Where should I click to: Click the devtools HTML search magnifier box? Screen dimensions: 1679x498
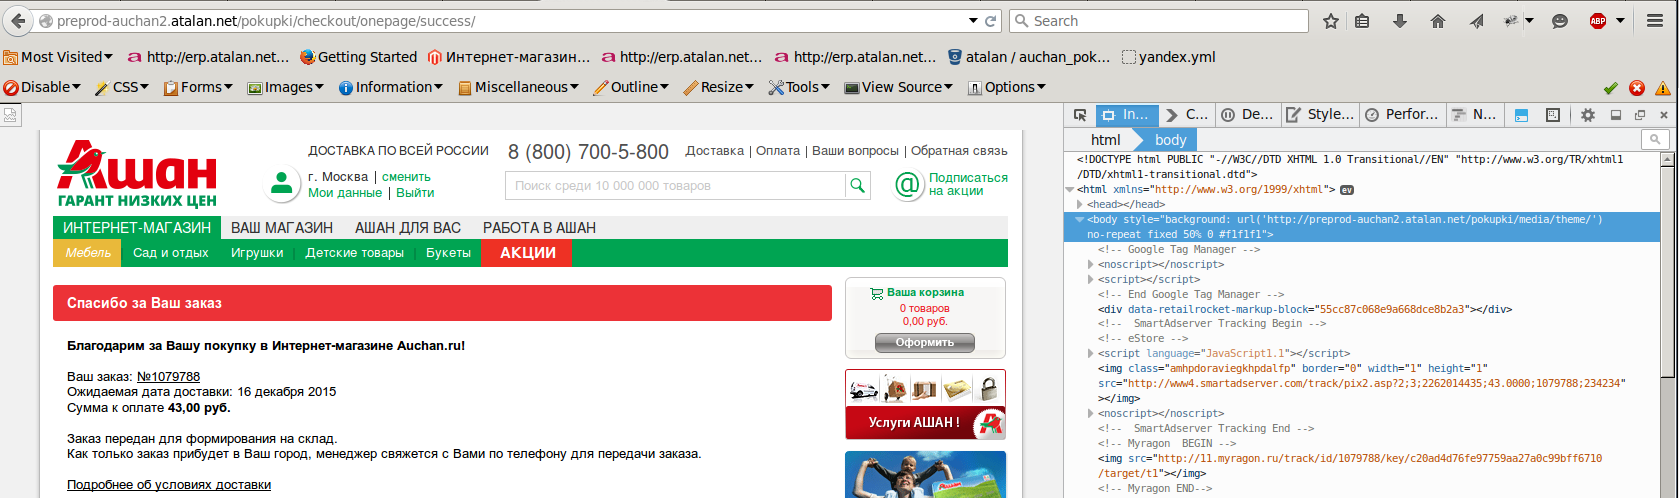coord(1656,140)
